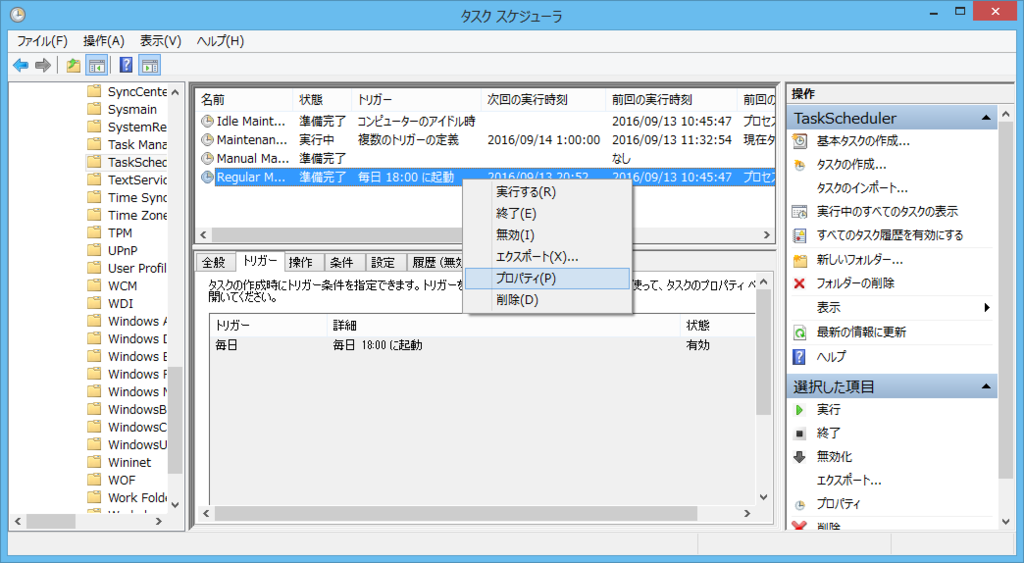Select Sysmain folder in tree
The height and width of the screenshot is (563, 1024).
(x=132, y=109)
